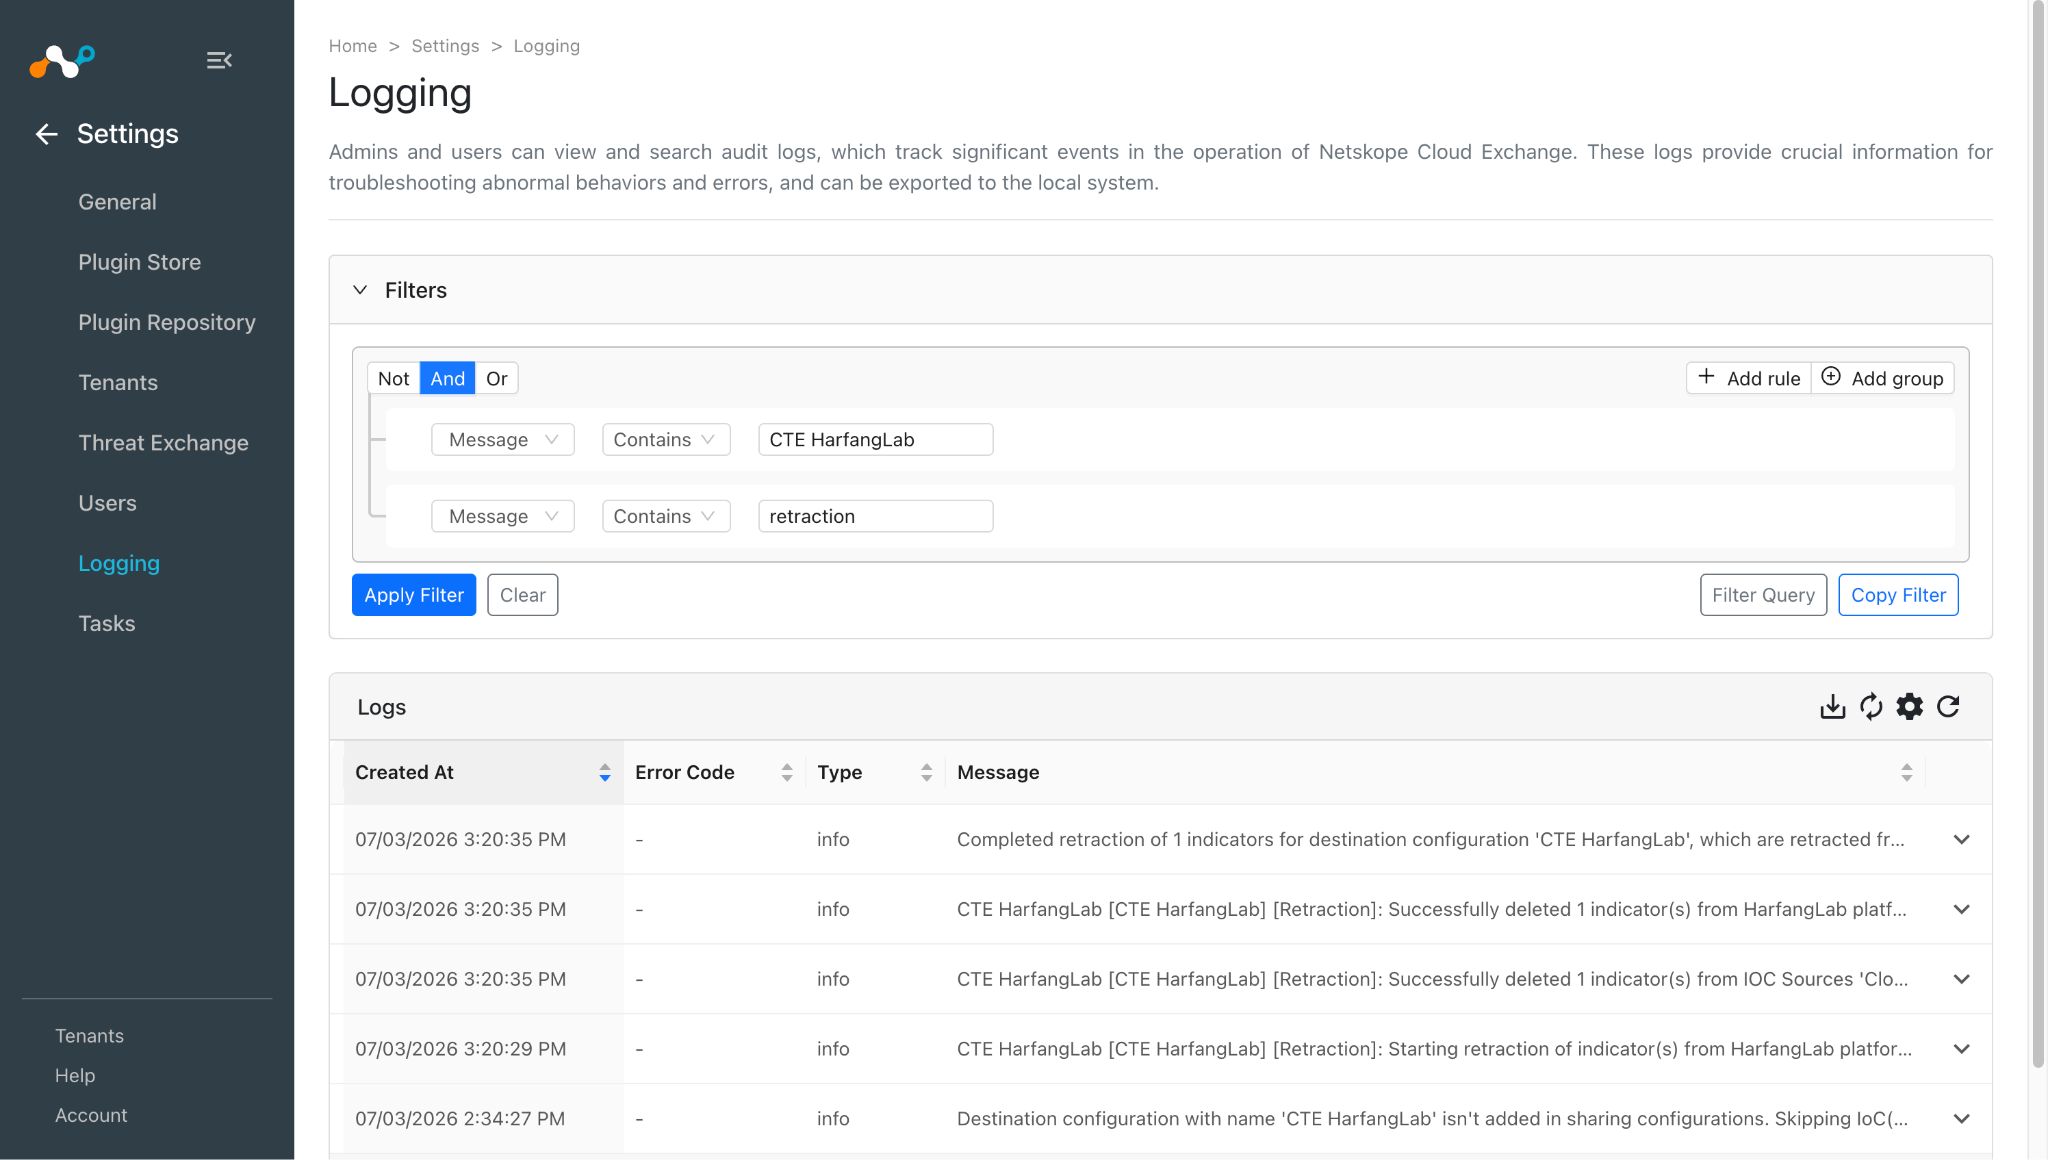Click the Clear filter button

coord(522,595)
